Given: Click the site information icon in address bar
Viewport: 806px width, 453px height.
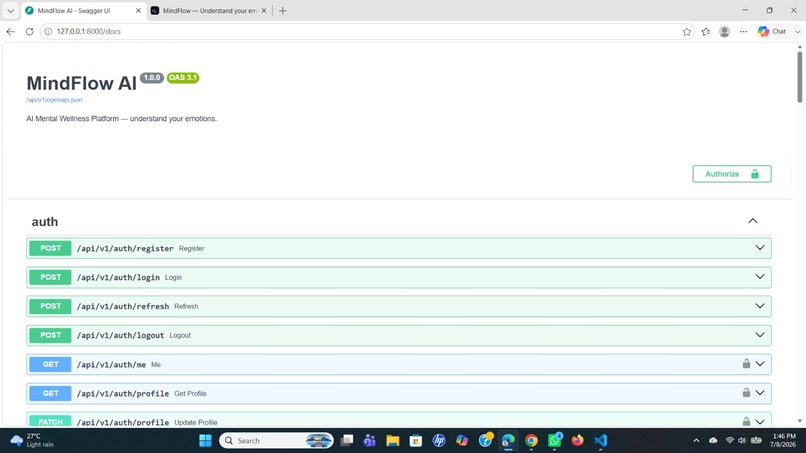Looking at the screenshot, I should pos(48,31).
